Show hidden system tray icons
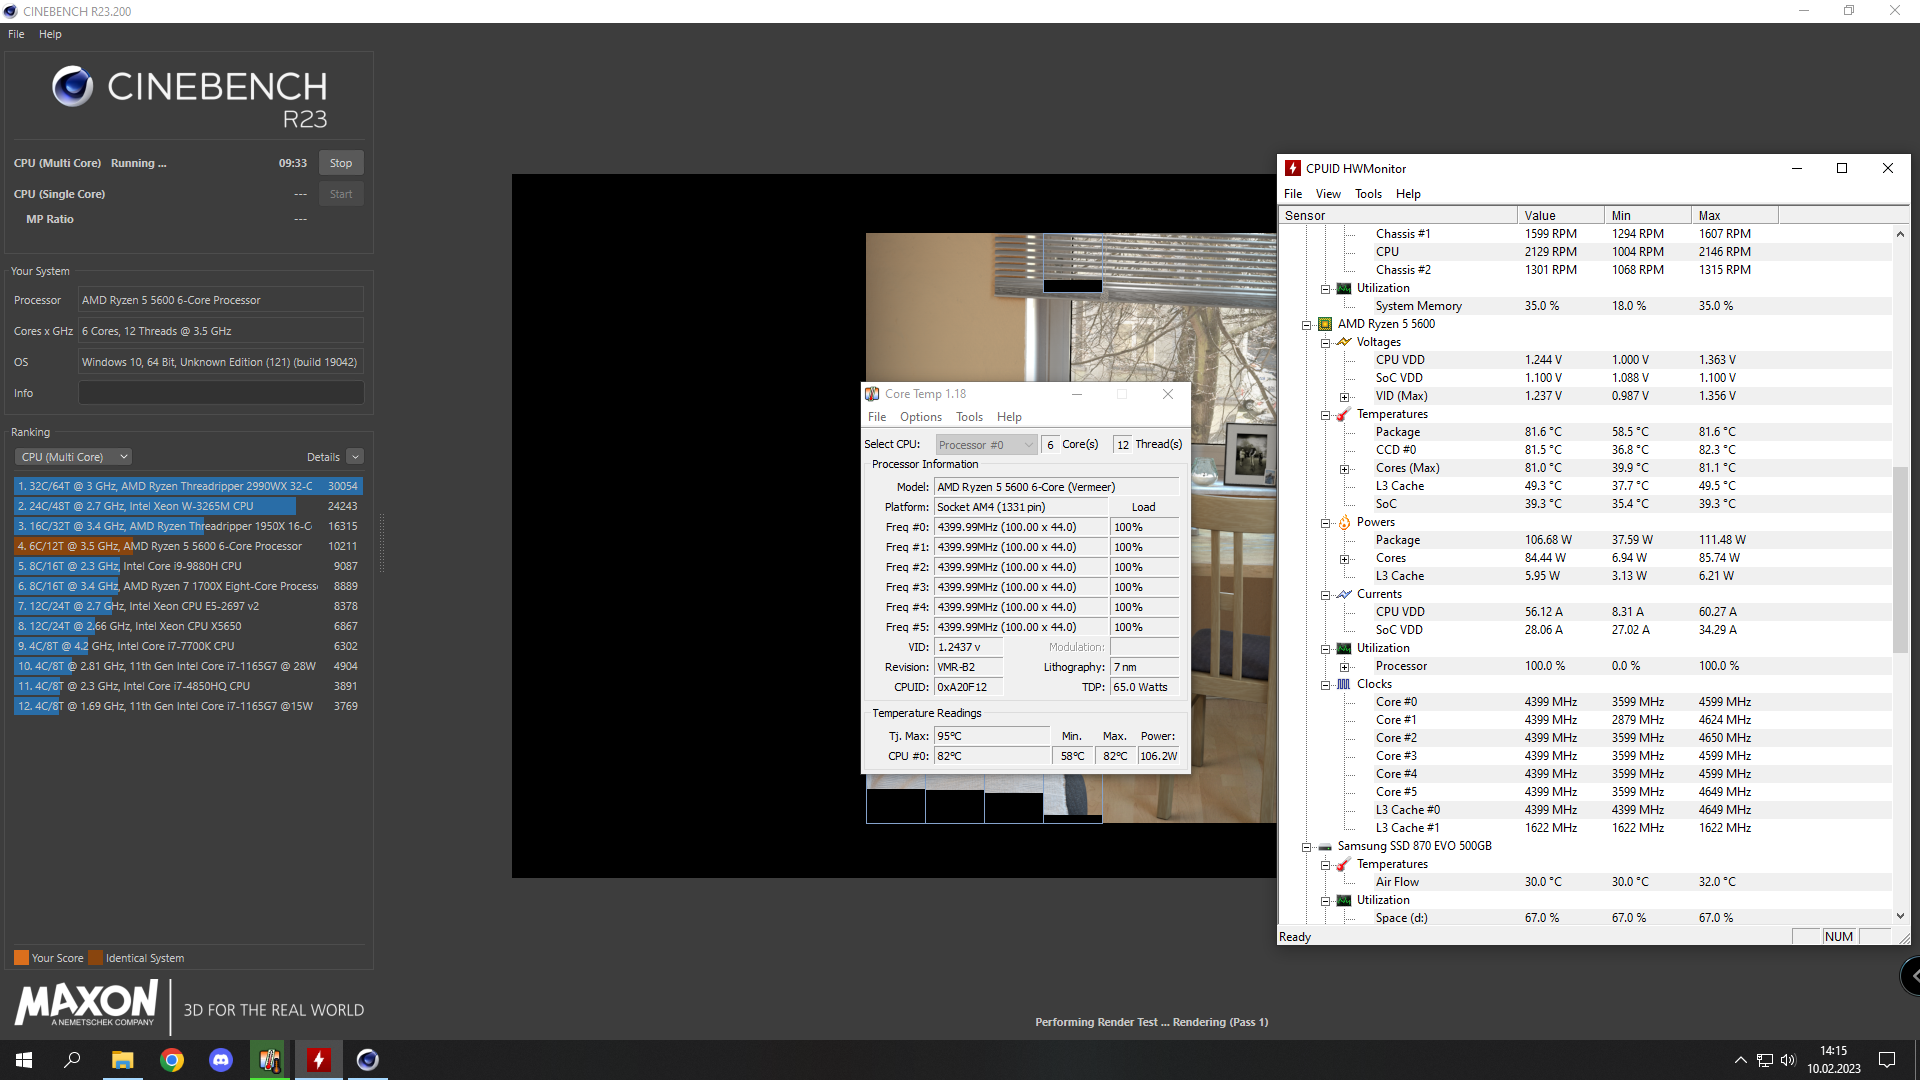The image size is (1920, 1080). coord(1740,1060)
